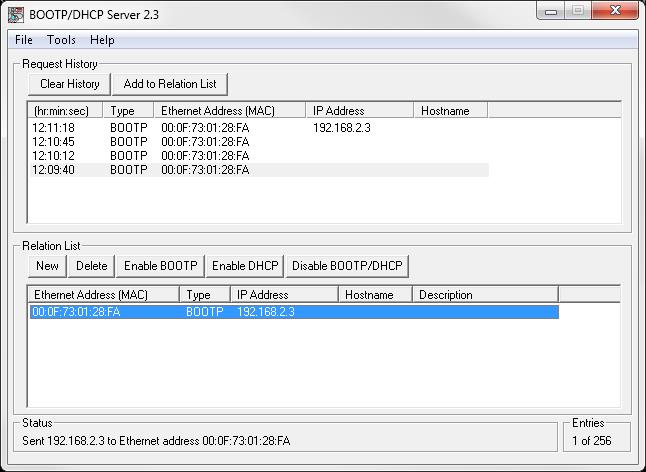This screenshot has width=646, height=472.
Task: Click the Description column header
Action: [x=485, y=295]
